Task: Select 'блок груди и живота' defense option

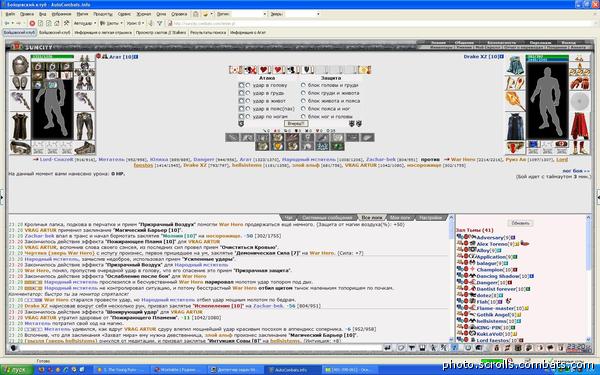Action: click(x=303, y=93)
